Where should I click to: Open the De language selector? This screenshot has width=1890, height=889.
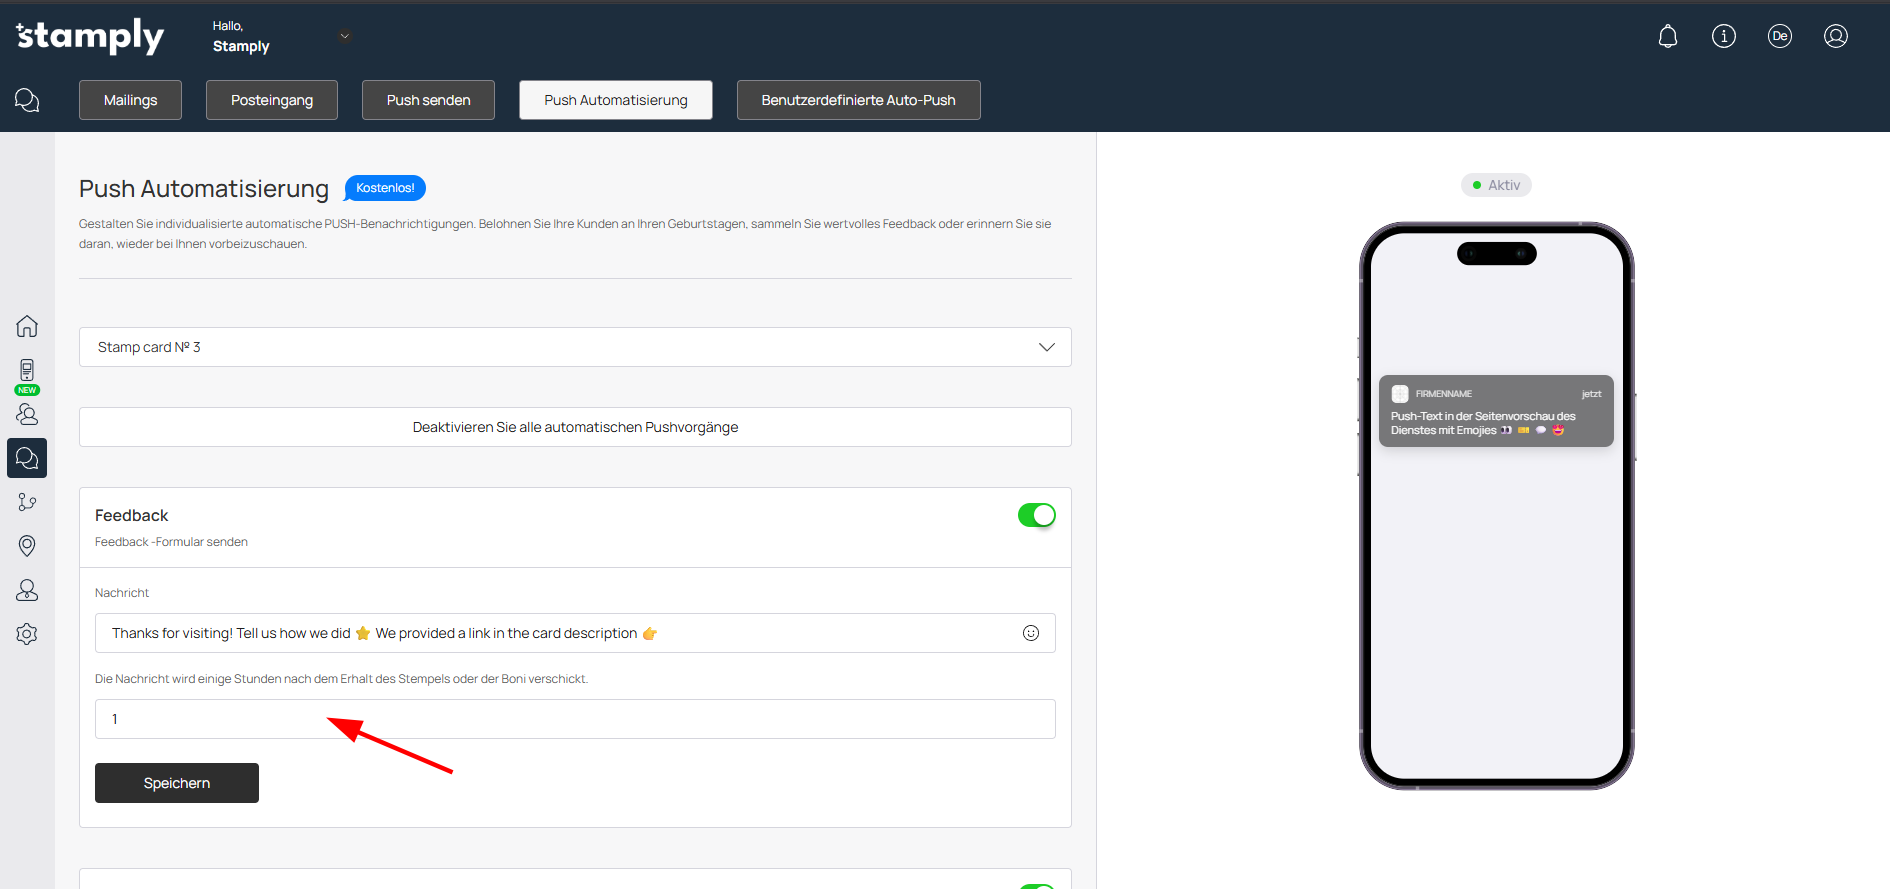pyautogui.click(x=1779, y=37)
